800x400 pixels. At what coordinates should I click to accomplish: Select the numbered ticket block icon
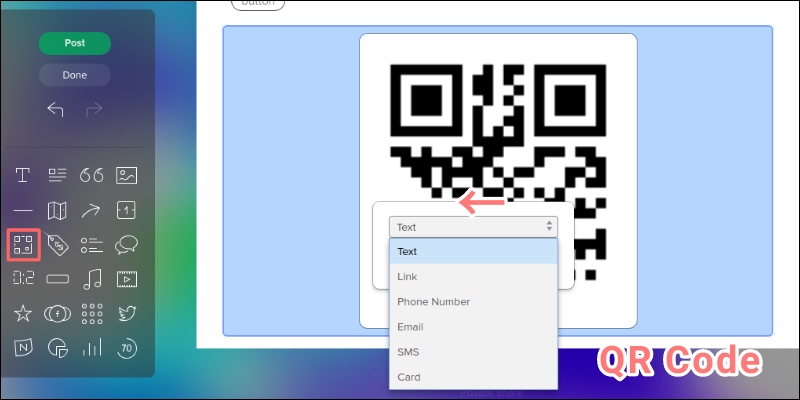click(127, 210)
